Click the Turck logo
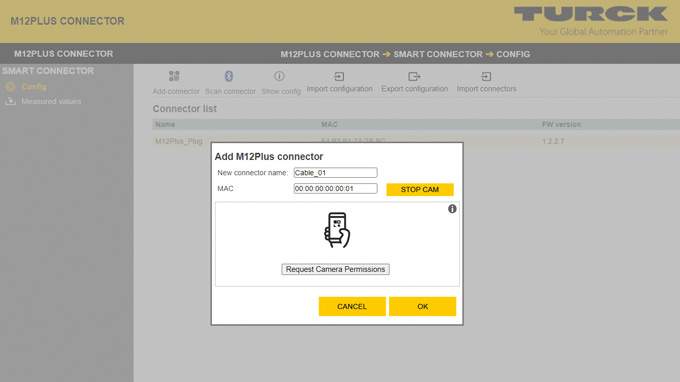The image size is (680, 382). (x=591, y=14)
